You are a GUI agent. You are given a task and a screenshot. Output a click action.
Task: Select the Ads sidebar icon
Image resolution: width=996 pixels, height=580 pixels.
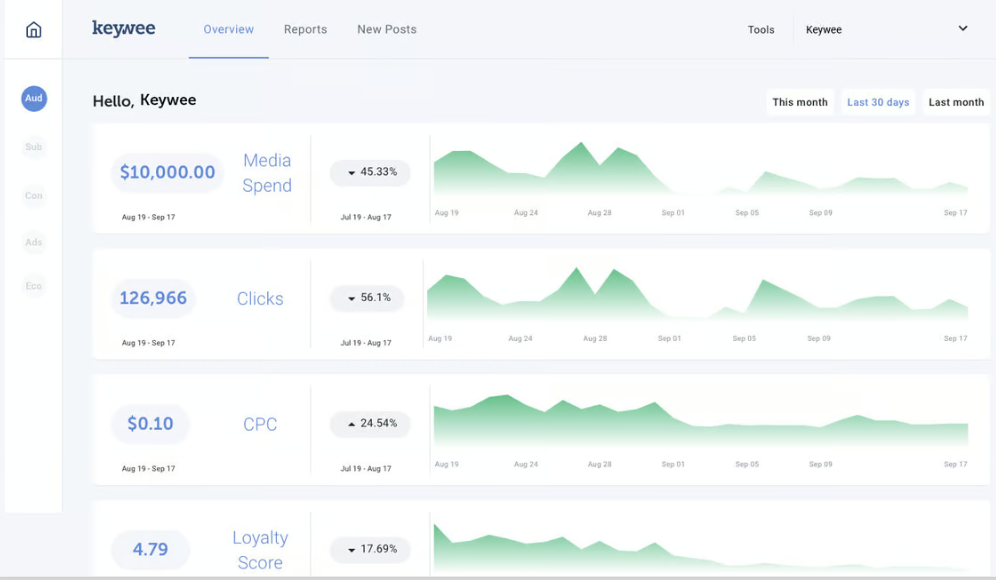tap(34, 242)
